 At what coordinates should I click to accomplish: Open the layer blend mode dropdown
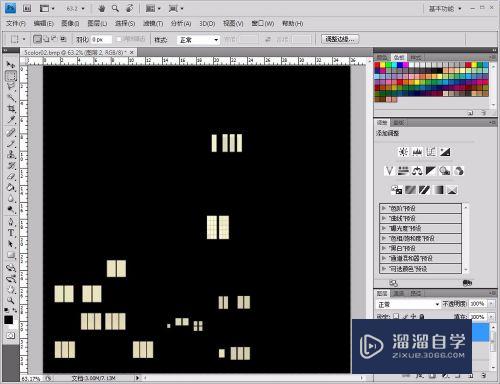[x=408, y=304]
